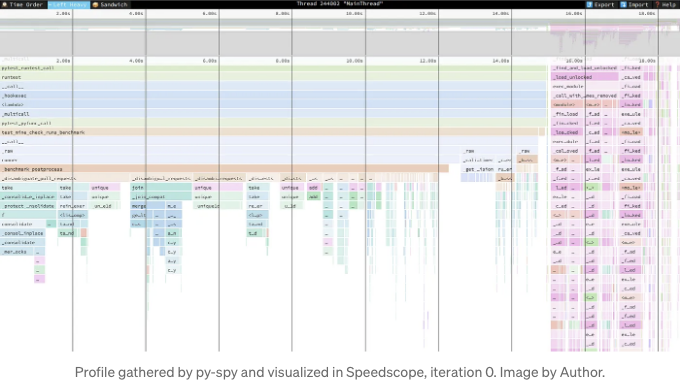Screen dimensions: 680x382
Task: Click the Help question mark icon
Action: (657, 4)
